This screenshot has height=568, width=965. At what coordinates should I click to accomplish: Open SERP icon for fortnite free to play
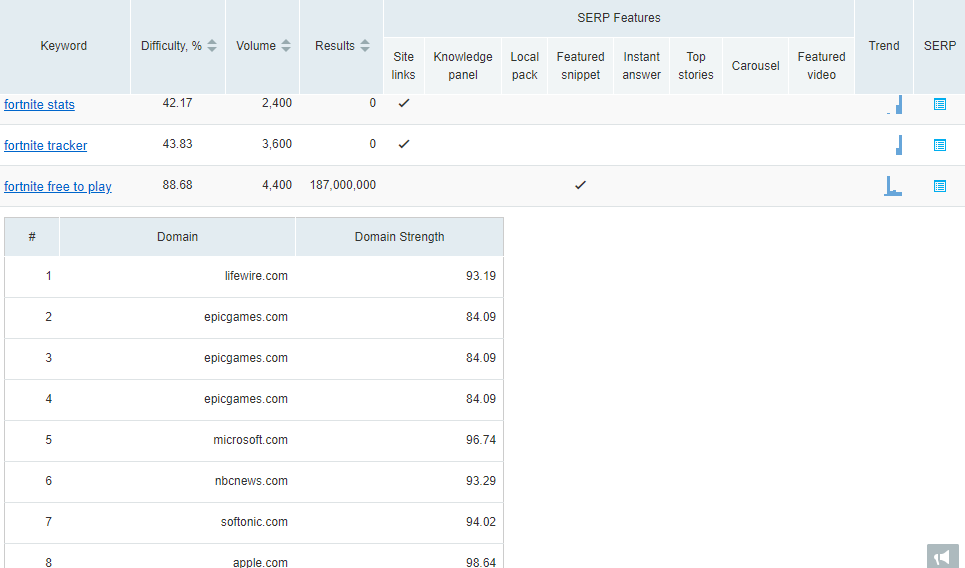click(x=939, y=186)
